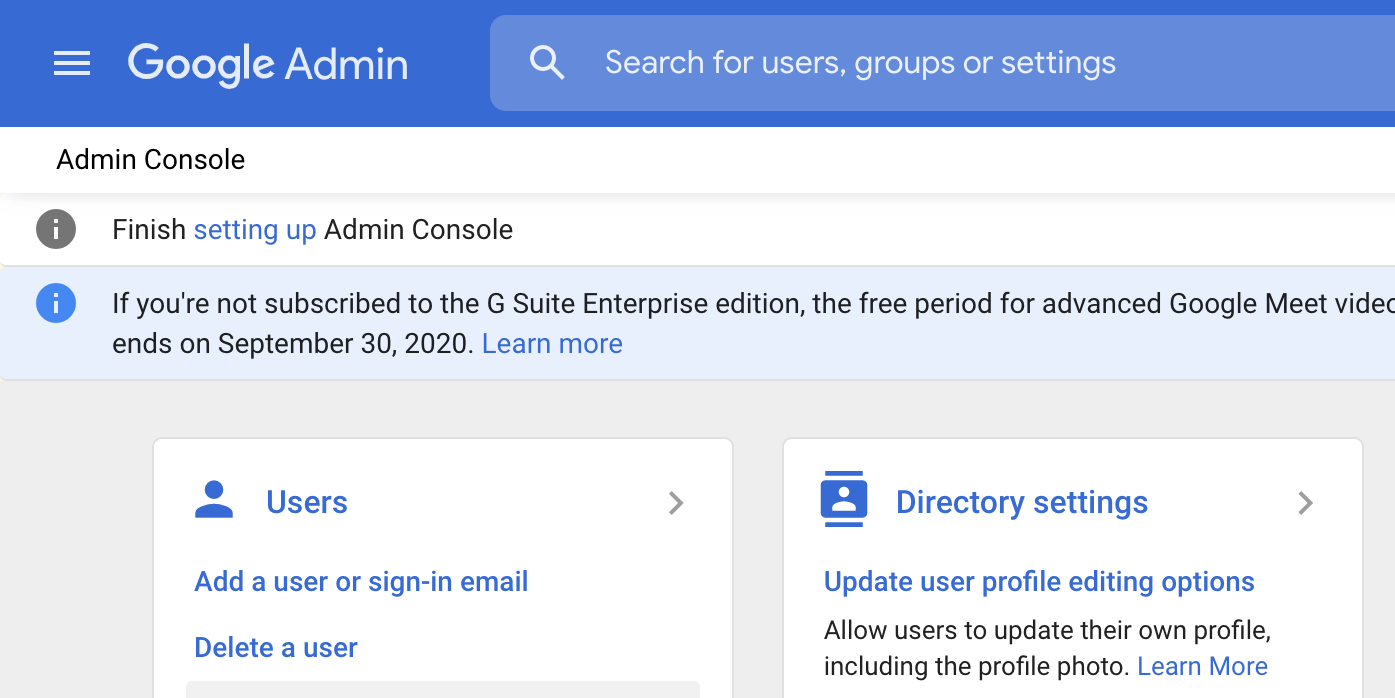Open the navigation hamburger menu
1395x698 pixels.
tap(71, 63)
